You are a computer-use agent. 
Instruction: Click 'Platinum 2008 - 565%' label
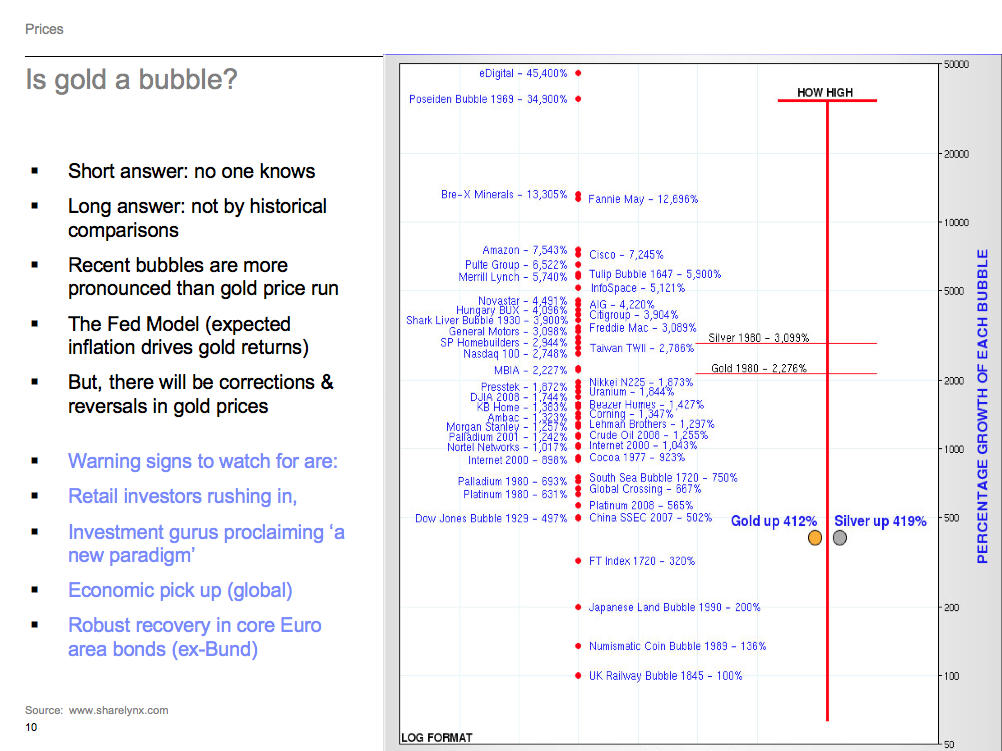click(641, 505)
